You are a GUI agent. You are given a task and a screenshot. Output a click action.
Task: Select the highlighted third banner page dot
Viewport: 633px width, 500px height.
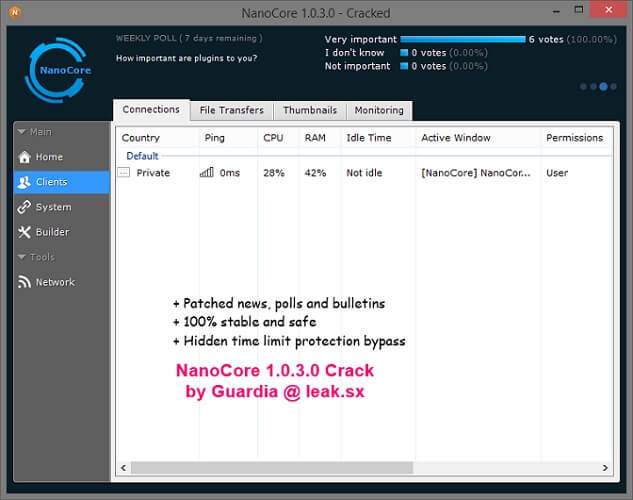[x=604, y=86]
